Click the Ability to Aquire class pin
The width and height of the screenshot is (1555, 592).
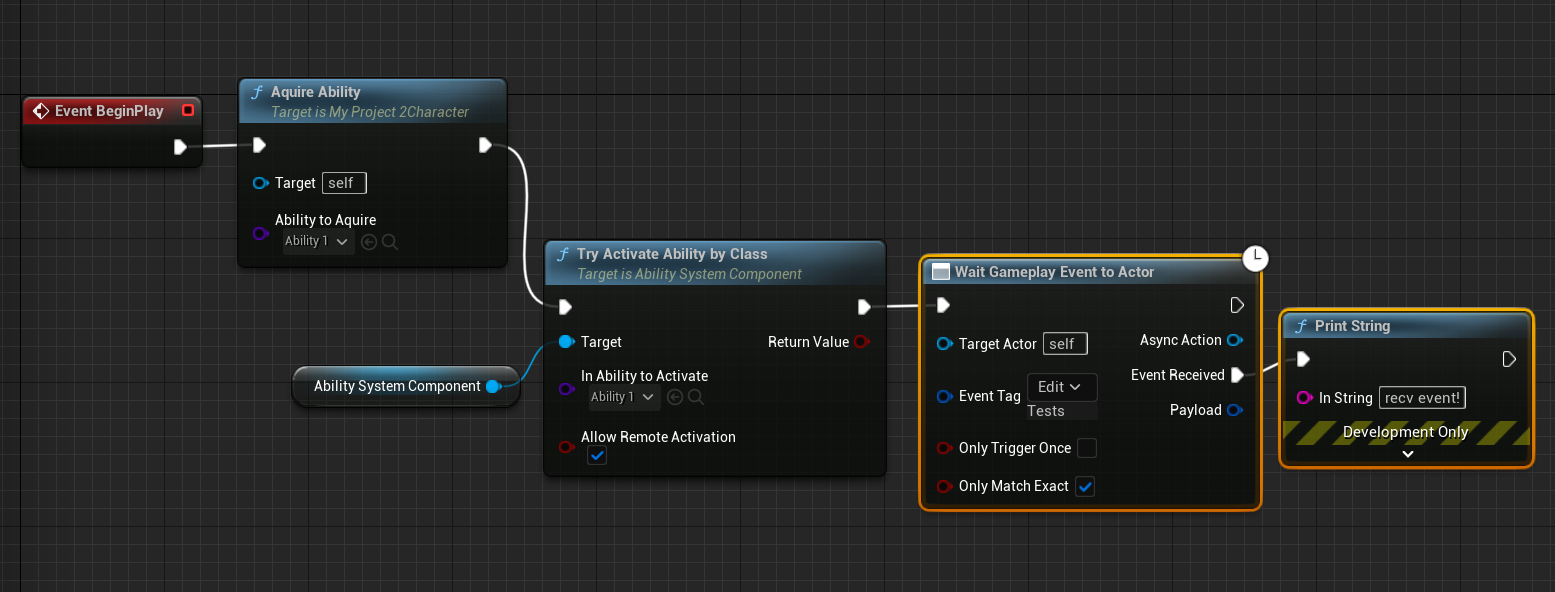[x=261, y=233]
